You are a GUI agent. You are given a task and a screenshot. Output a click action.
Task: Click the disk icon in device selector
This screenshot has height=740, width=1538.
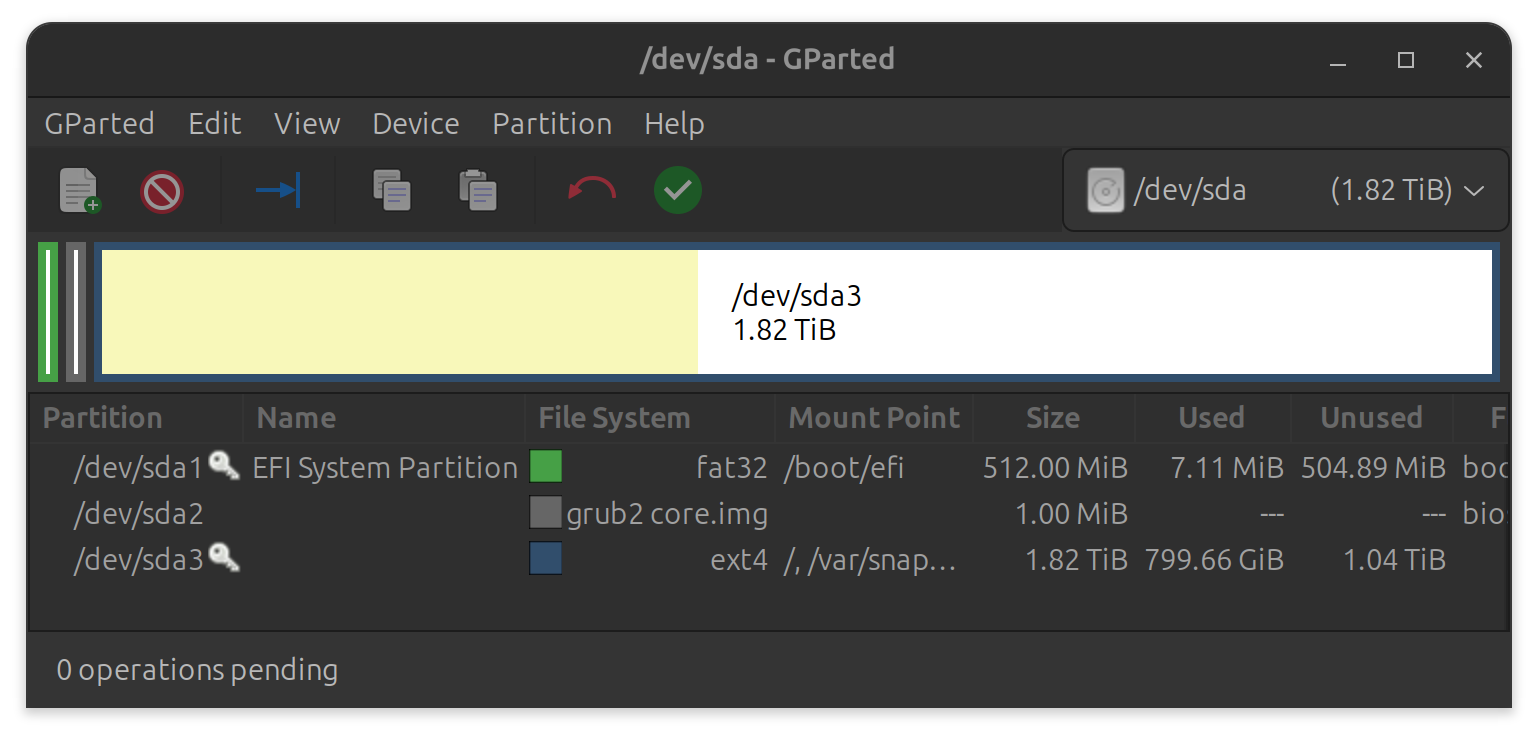pos(1106,190)
